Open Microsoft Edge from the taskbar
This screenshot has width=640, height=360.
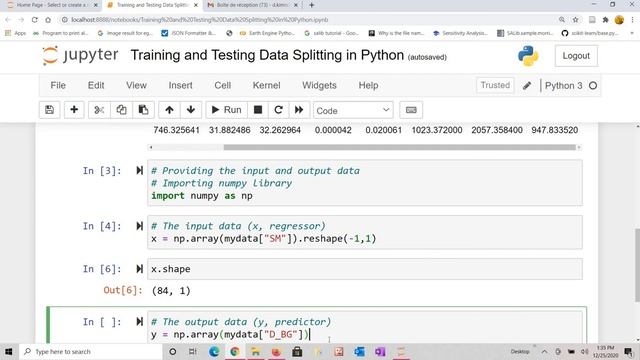pyautogui.click(x=214, y=351)
